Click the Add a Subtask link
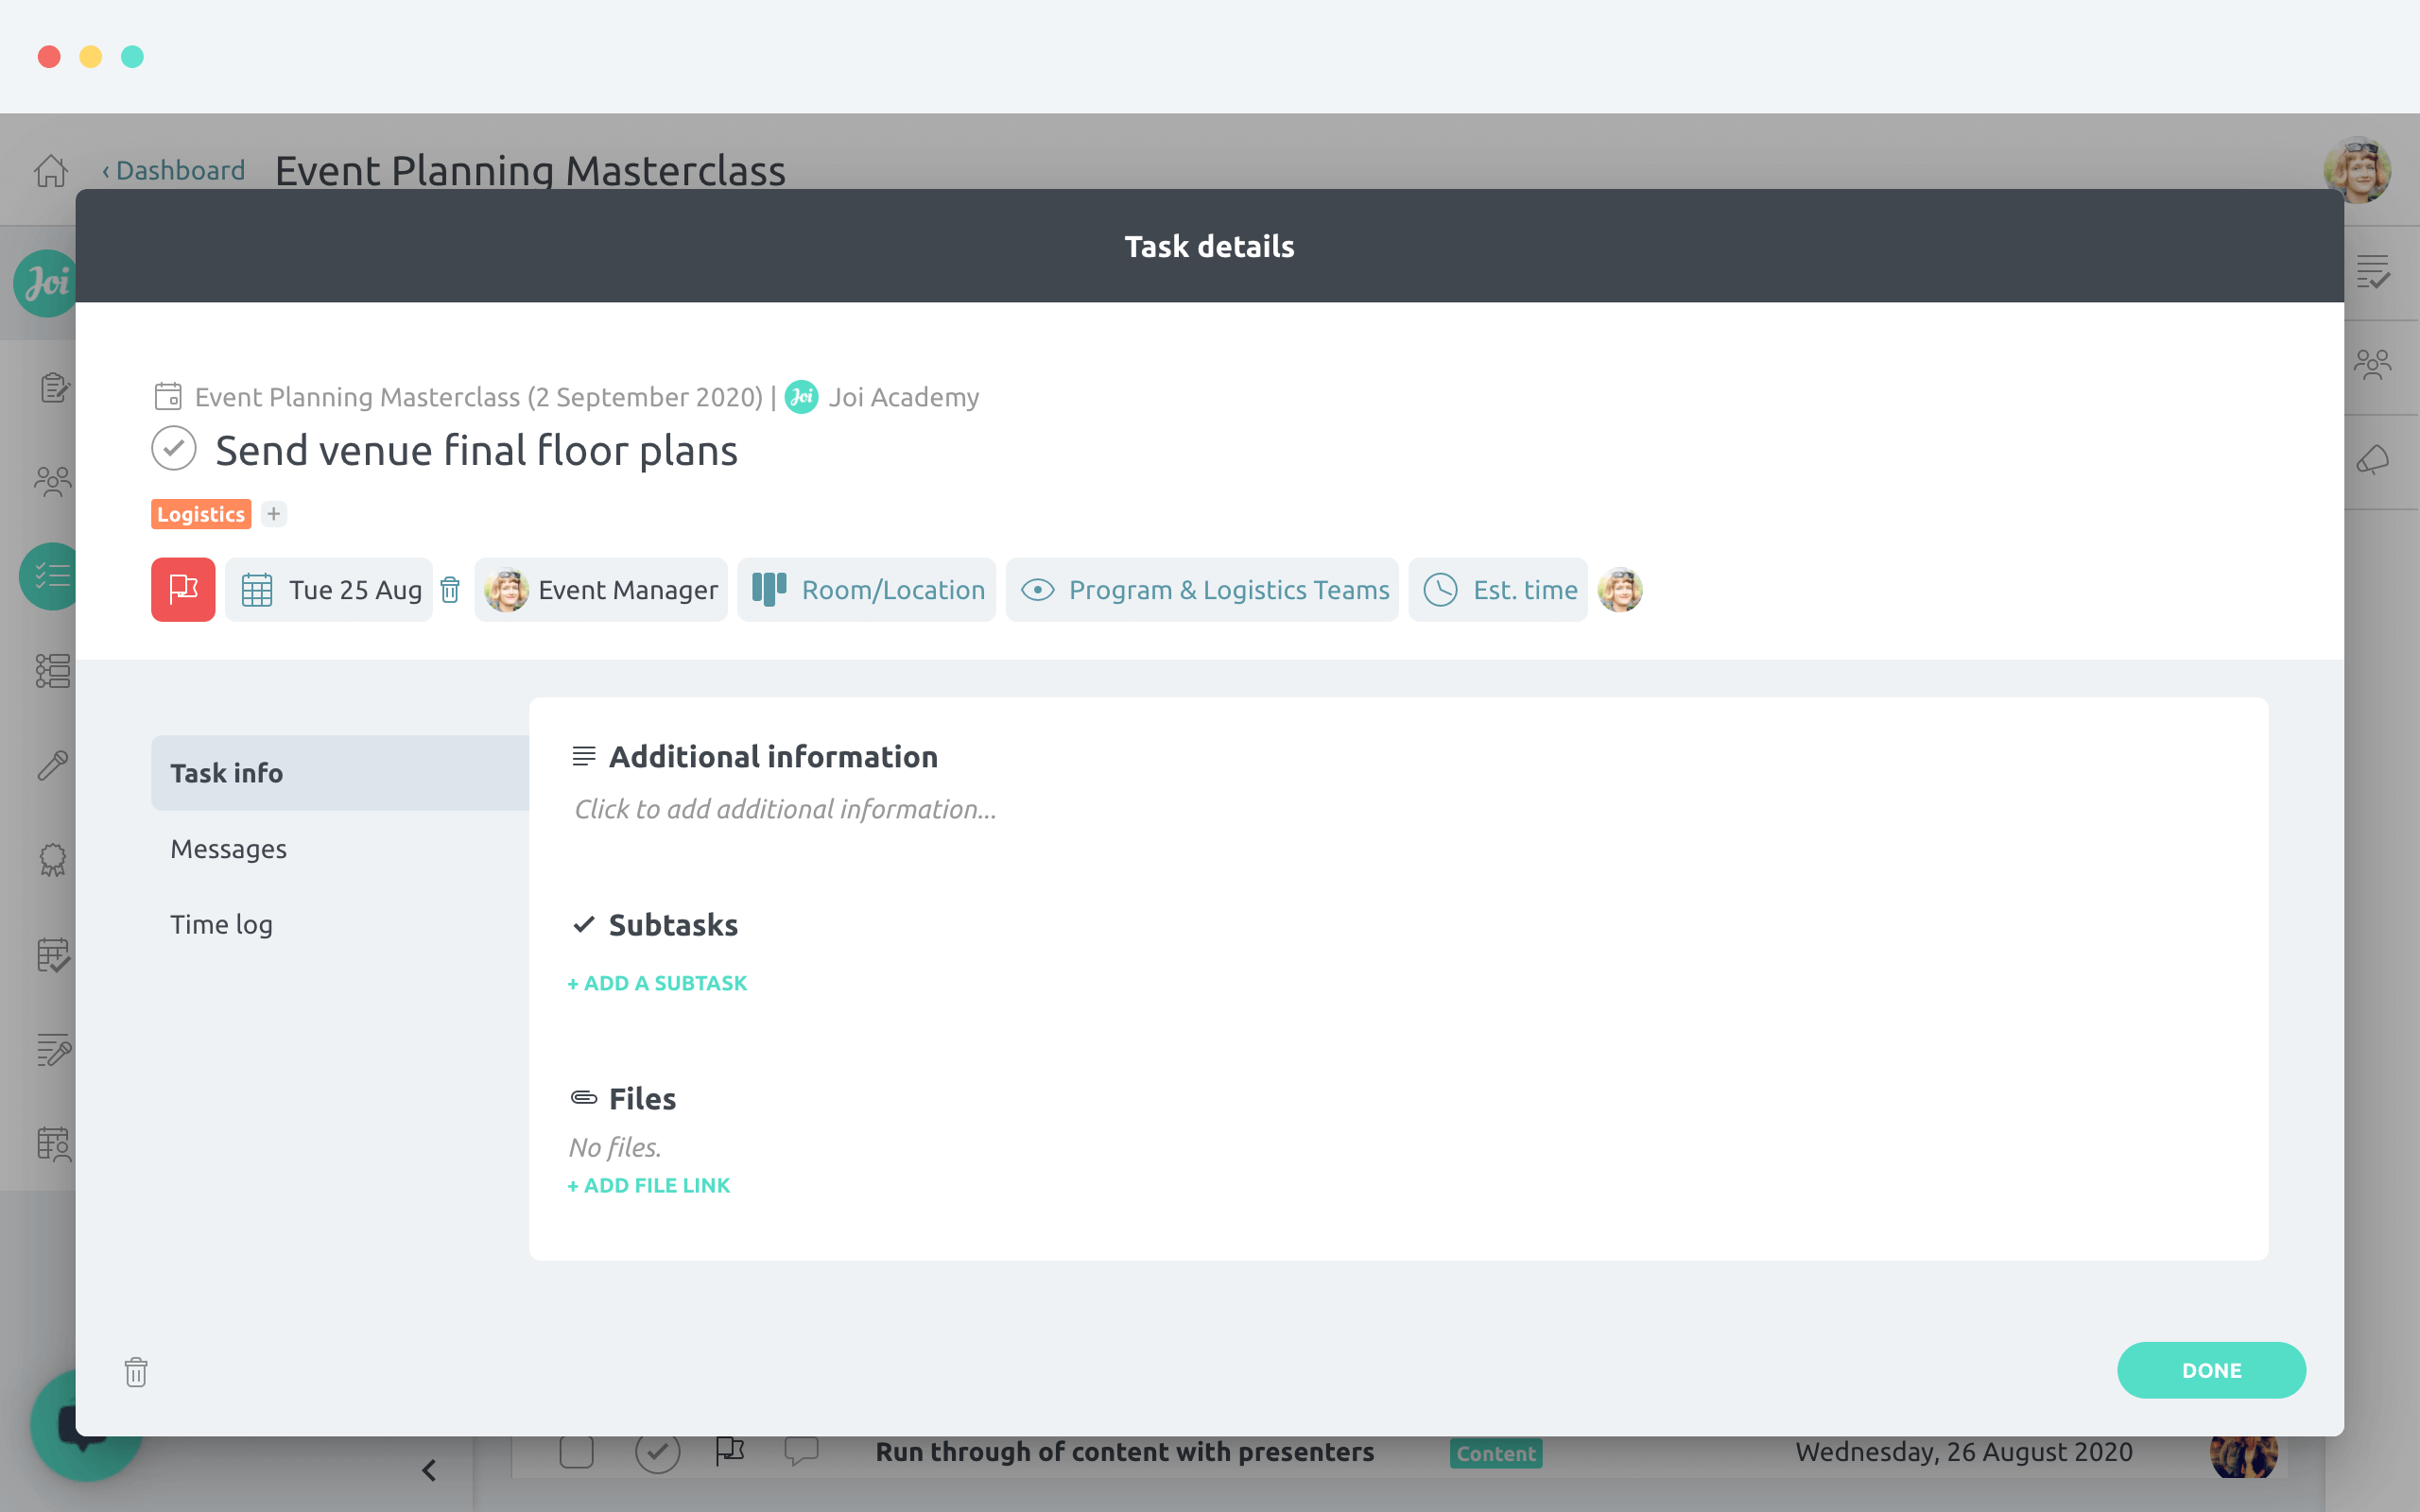 point(657,983)
